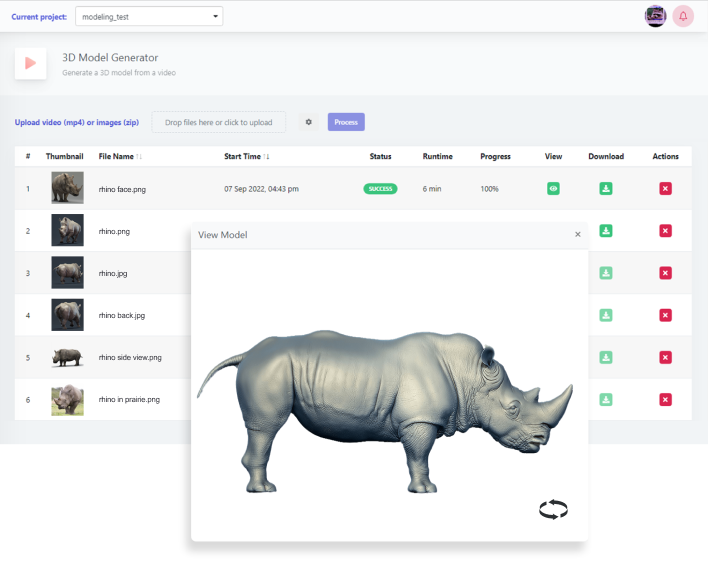Delete the rhino.jpg row
This screenshot has width=708, height=579.
[x=666, y=273]
